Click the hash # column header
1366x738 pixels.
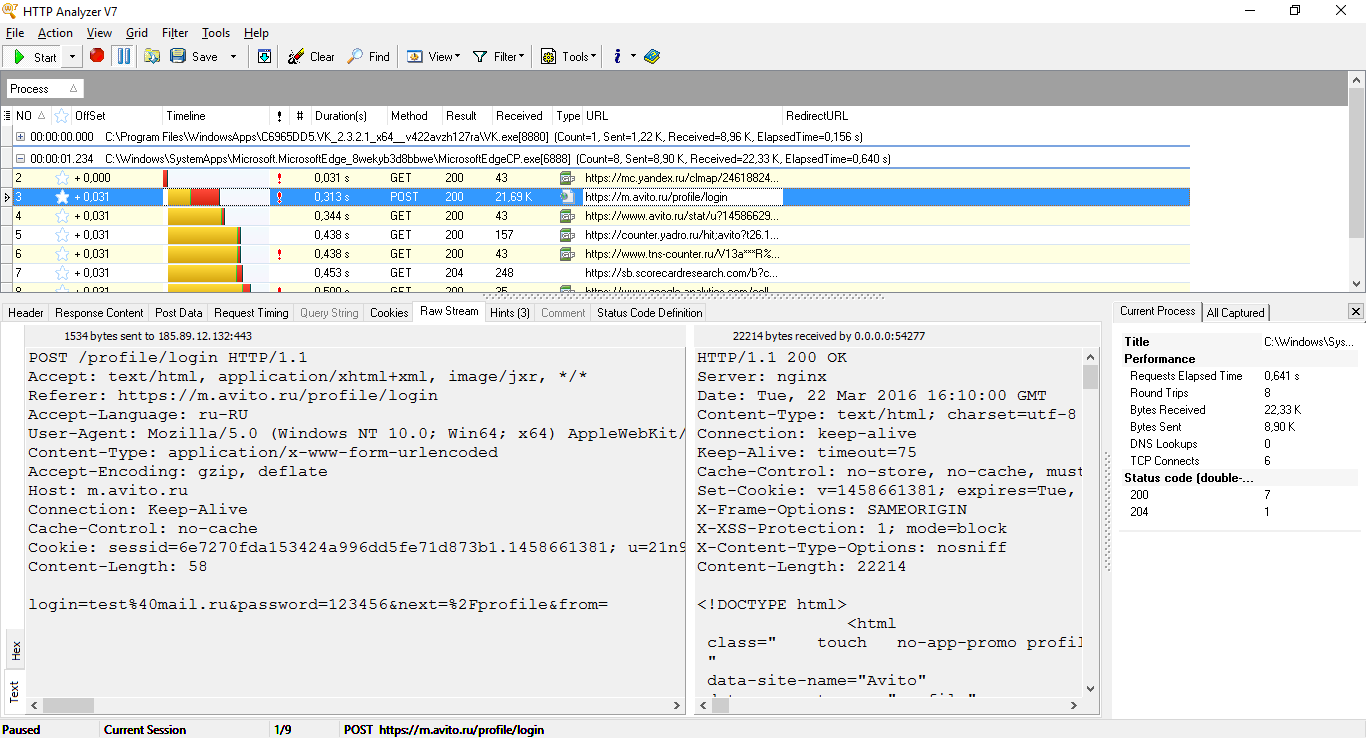(300, 116)
